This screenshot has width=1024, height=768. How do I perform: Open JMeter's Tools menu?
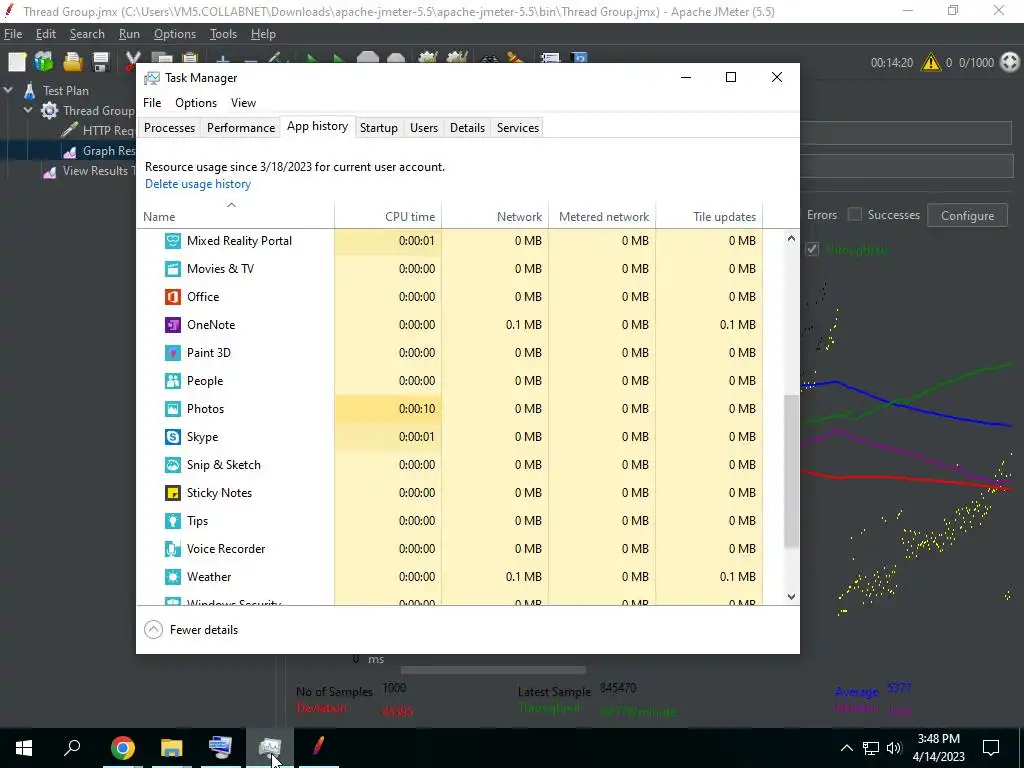click(223, 34)
